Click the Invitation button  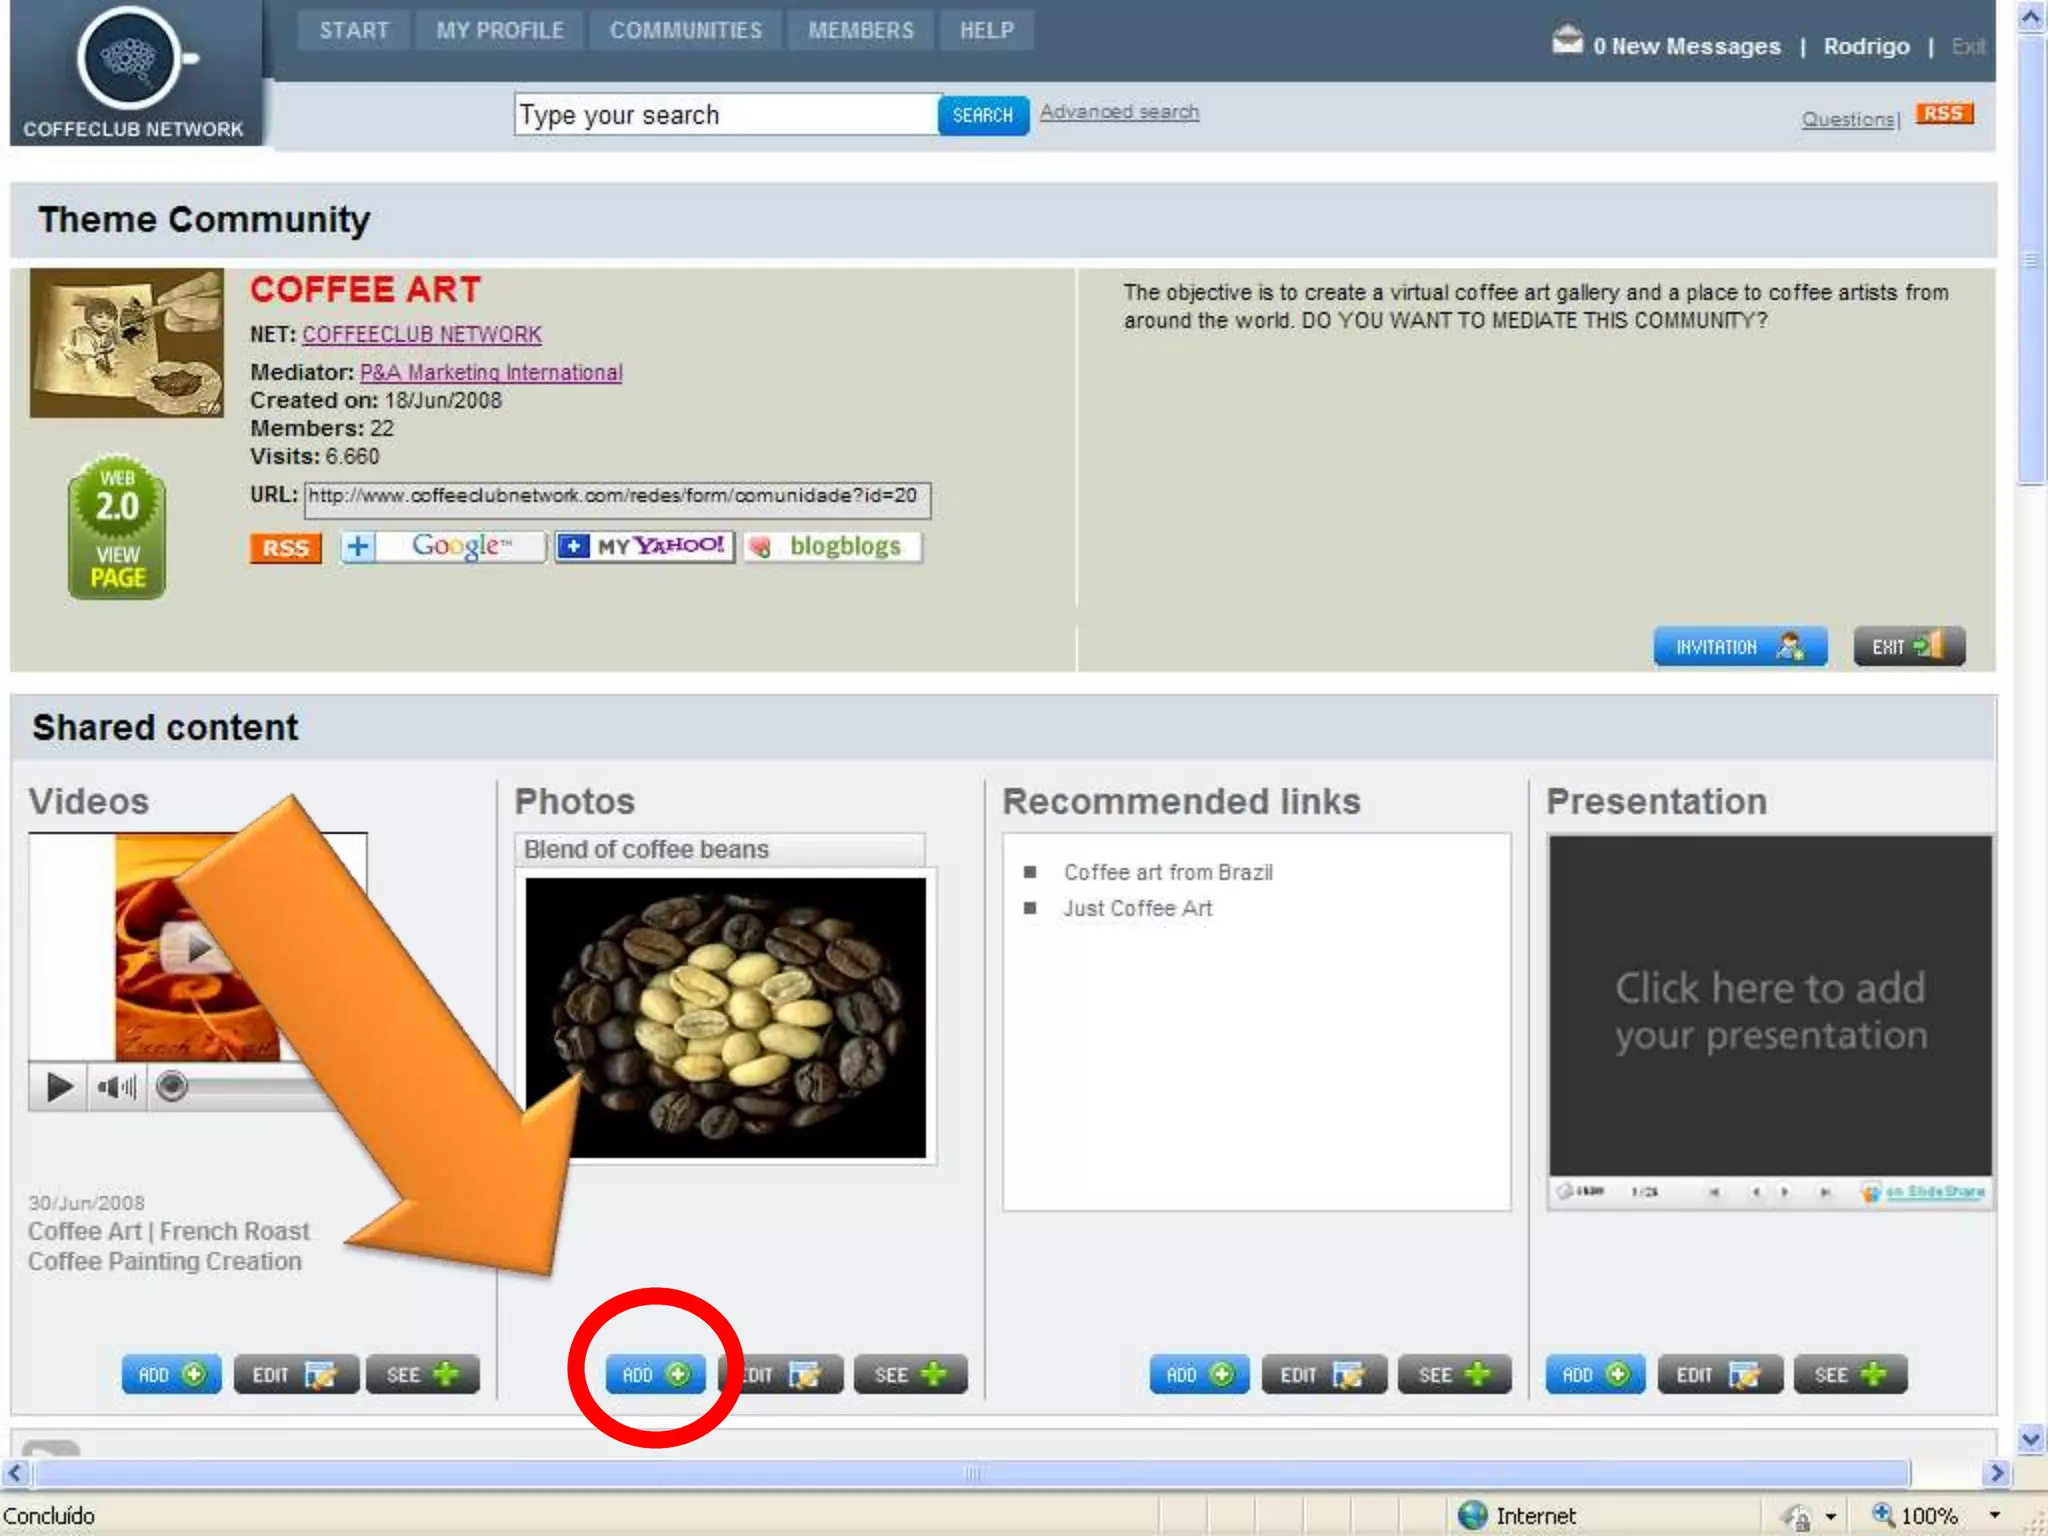click(x=1739, y=647)
